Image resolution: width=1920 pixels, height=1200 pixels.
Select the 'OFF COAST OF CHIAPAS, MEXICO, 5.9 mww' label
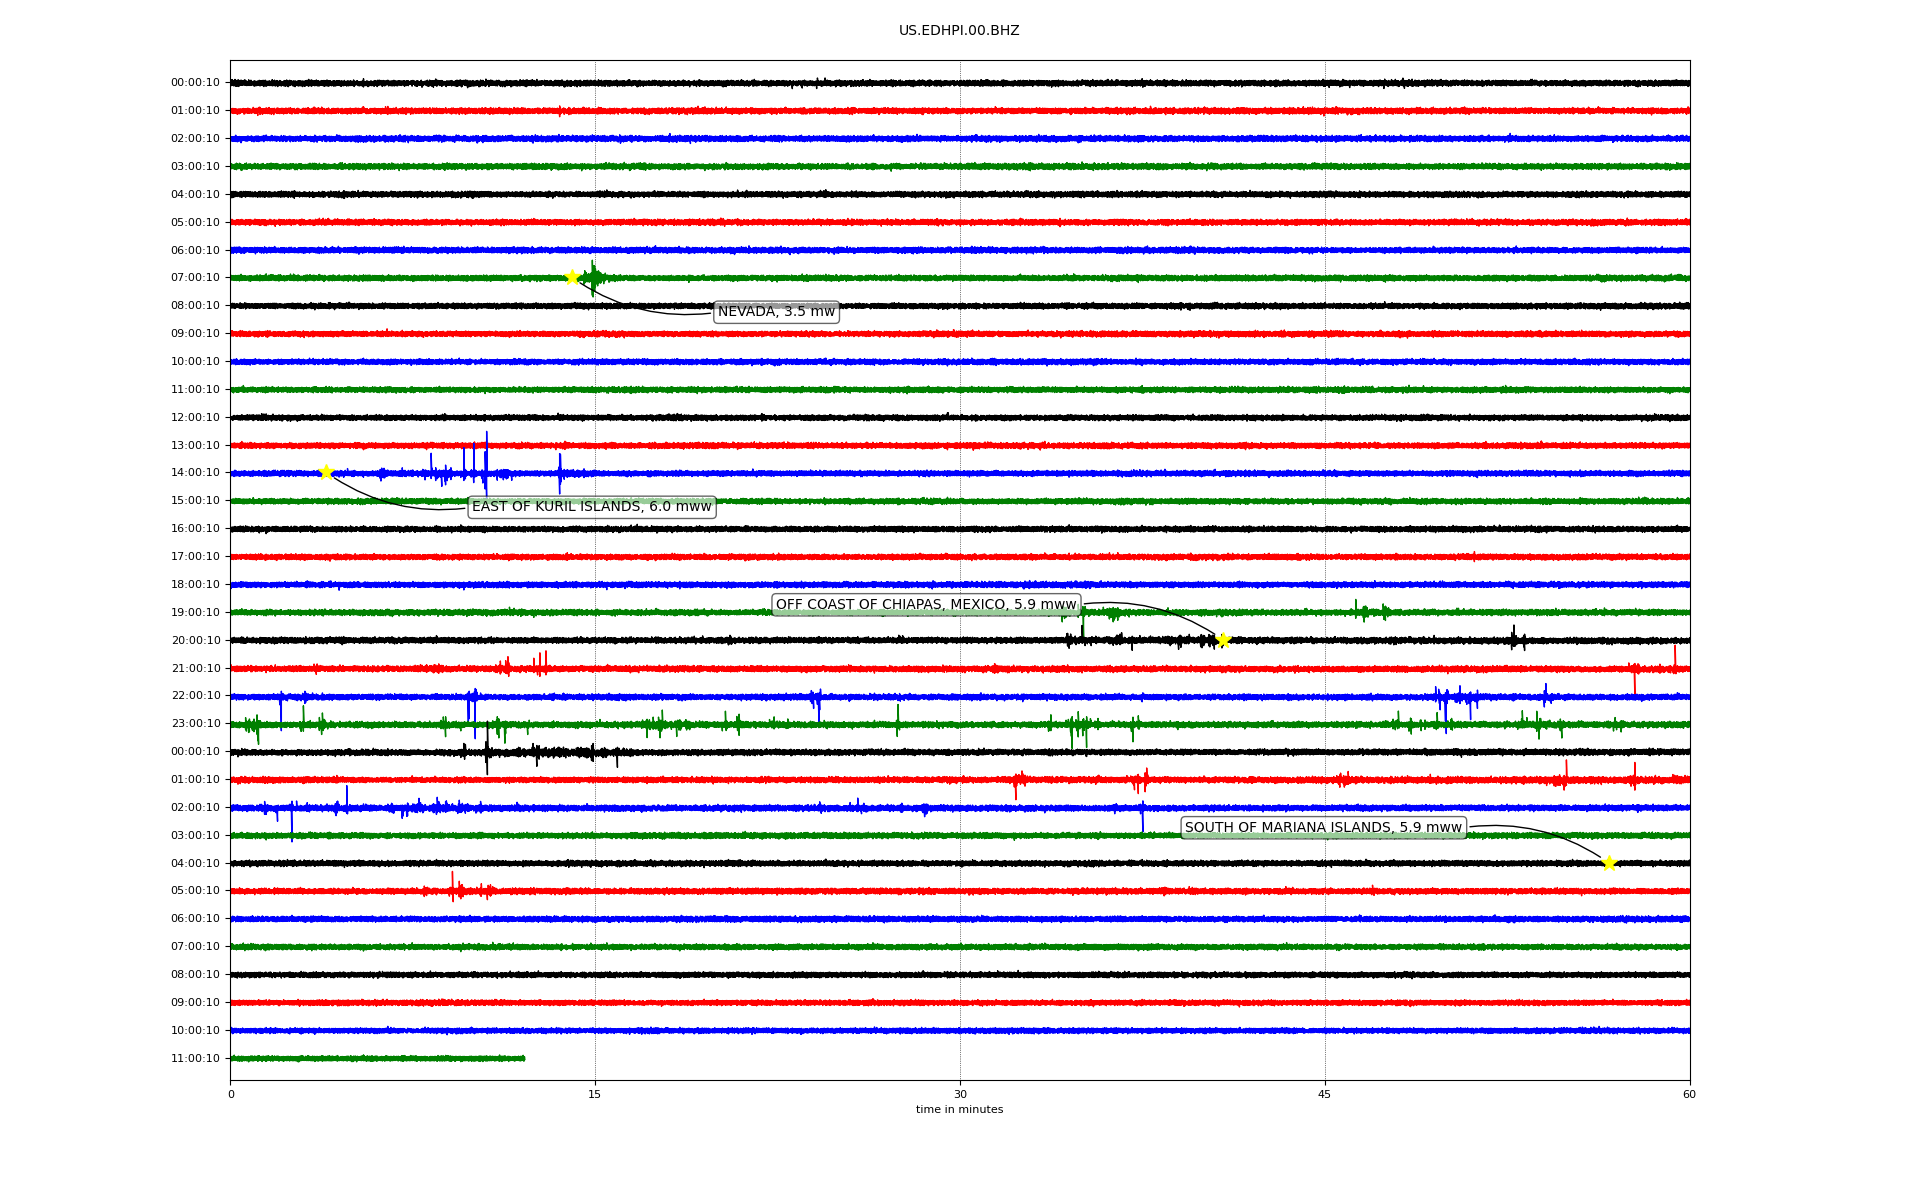926,604
